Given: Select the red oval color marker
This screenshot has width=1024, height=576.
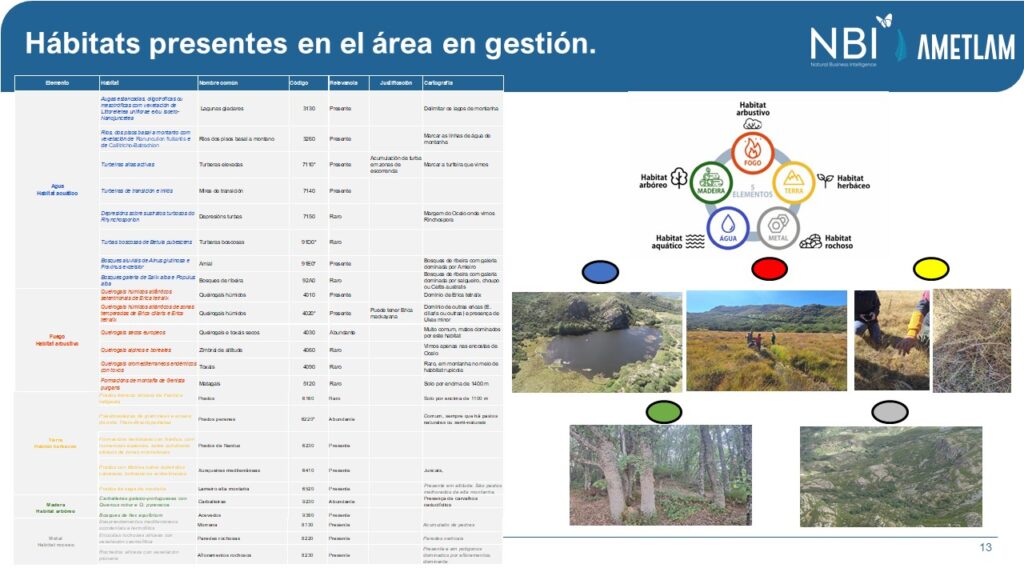Looking at the screenshot, I should coord(769,269).
